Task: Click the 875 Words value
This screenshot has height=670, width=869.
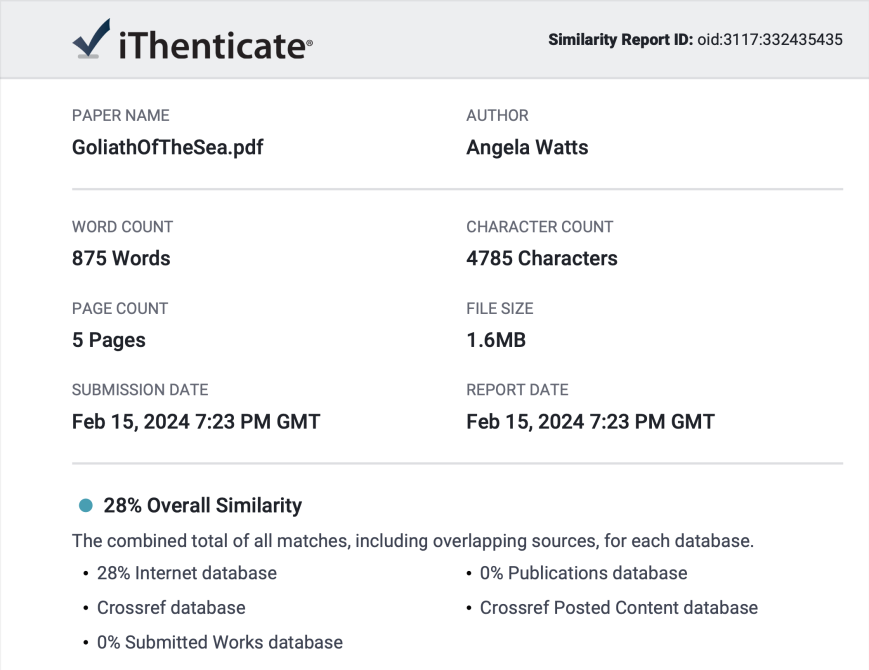Action: click(121, 258)
